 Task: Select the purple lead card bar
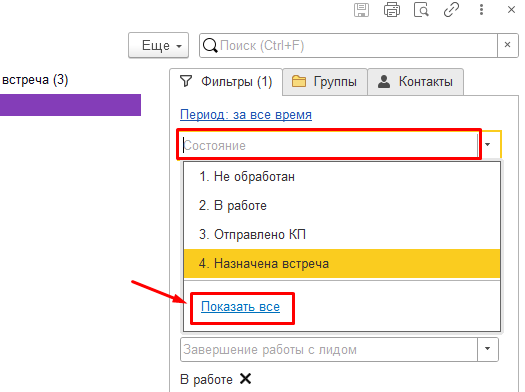point(70,105)
